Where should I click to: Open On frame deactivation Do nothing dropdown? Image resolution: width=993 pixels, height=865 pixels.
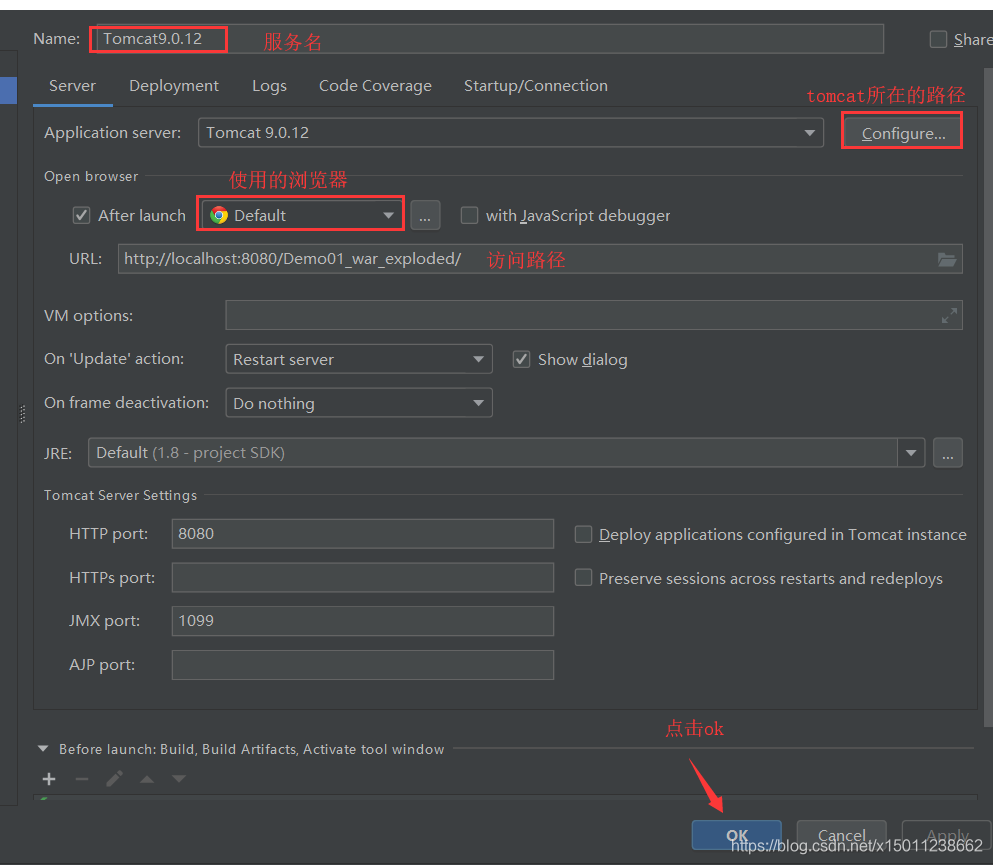(x=359, y=403)
